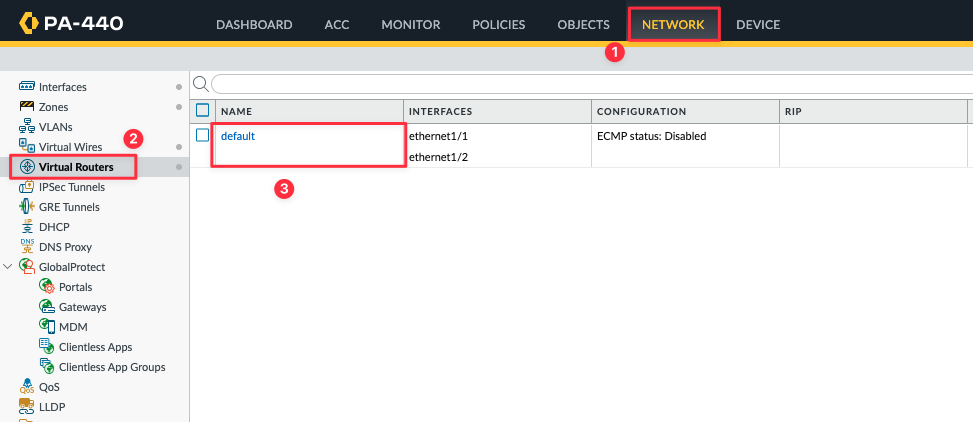Screen dimensions: 973x422
Task: Click the GlobalProtect Portals icon
Action: point(47,287)
